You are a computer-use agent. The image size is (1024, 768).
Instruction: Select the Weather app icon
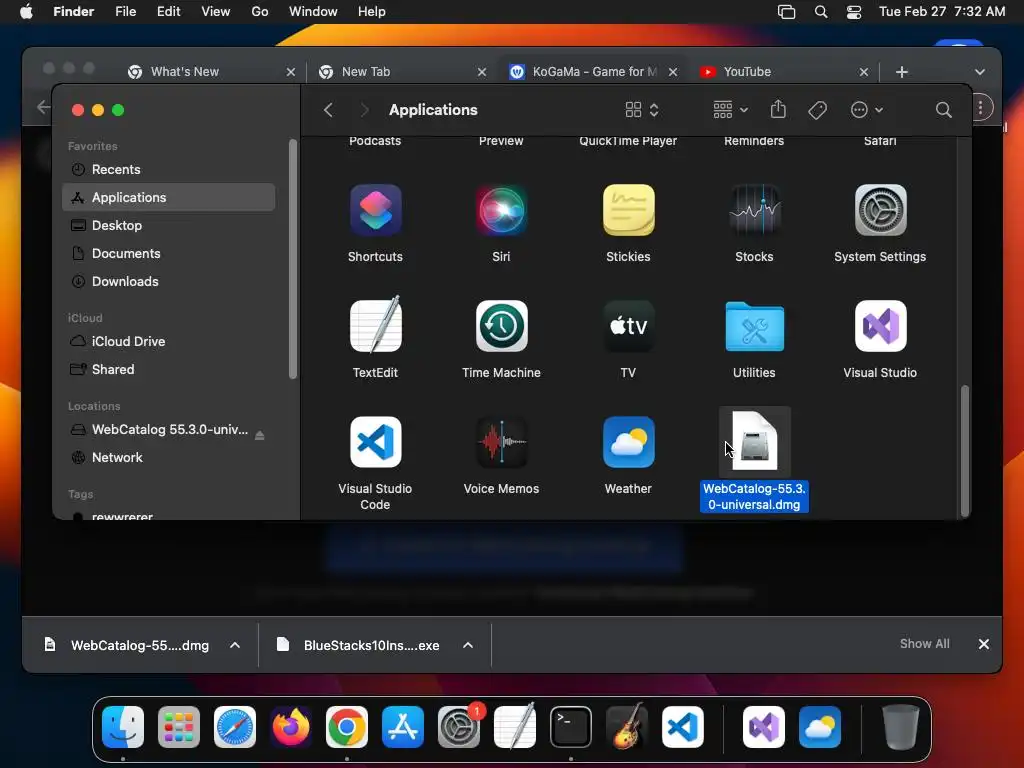pos(628,442)
